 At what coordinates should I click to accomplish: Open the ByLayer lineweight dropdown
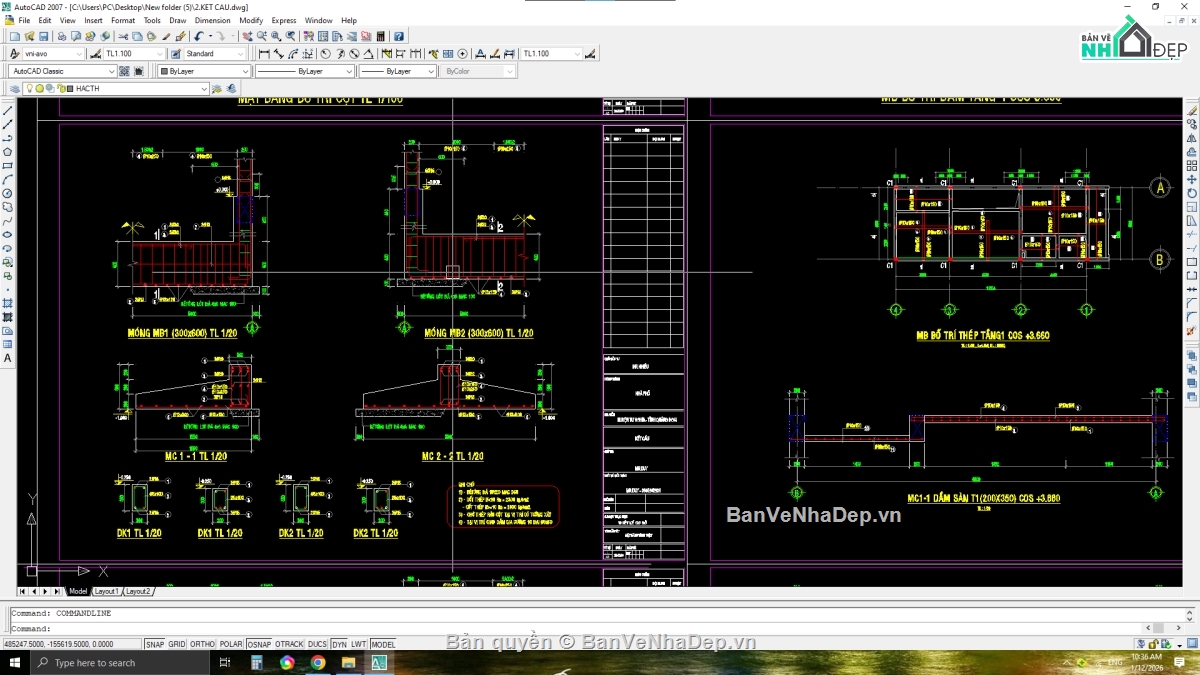click(398, 71)
